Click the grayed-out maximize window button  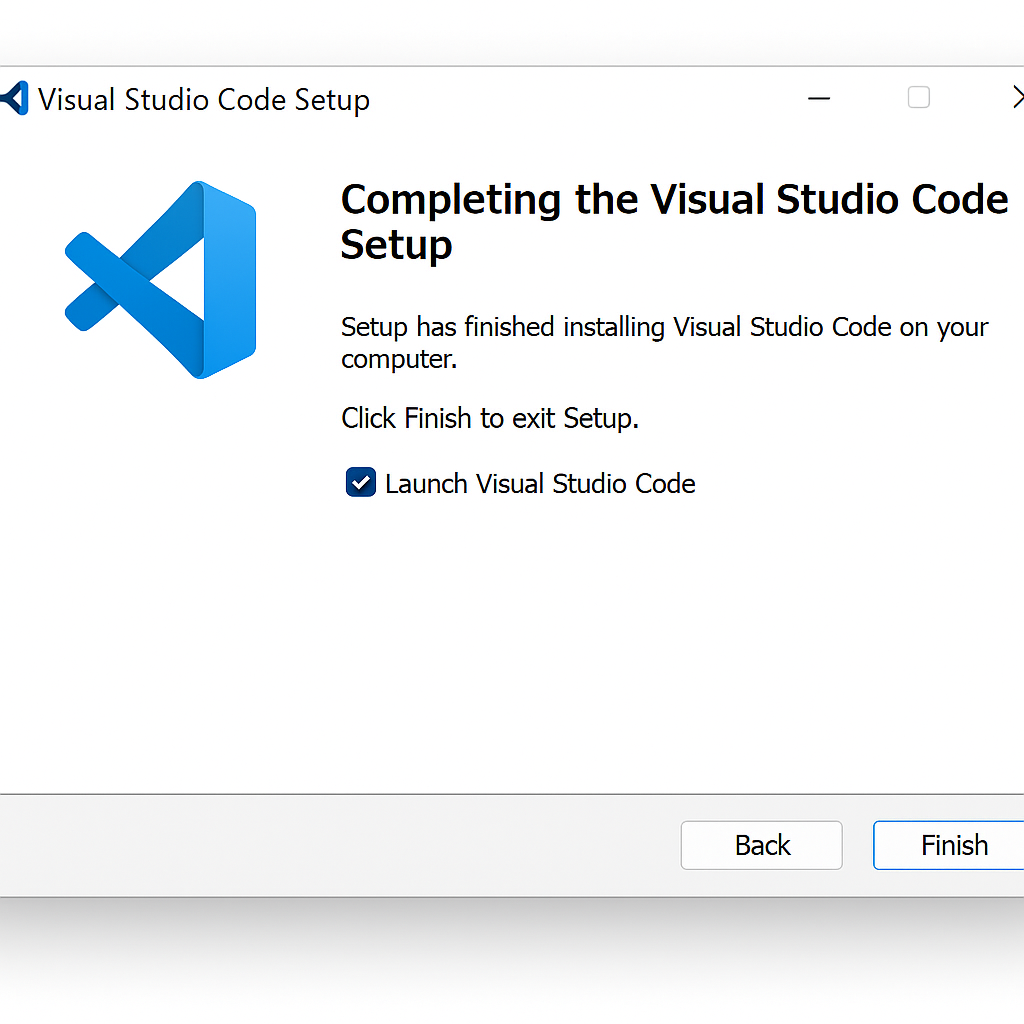(x=918, y=97)
